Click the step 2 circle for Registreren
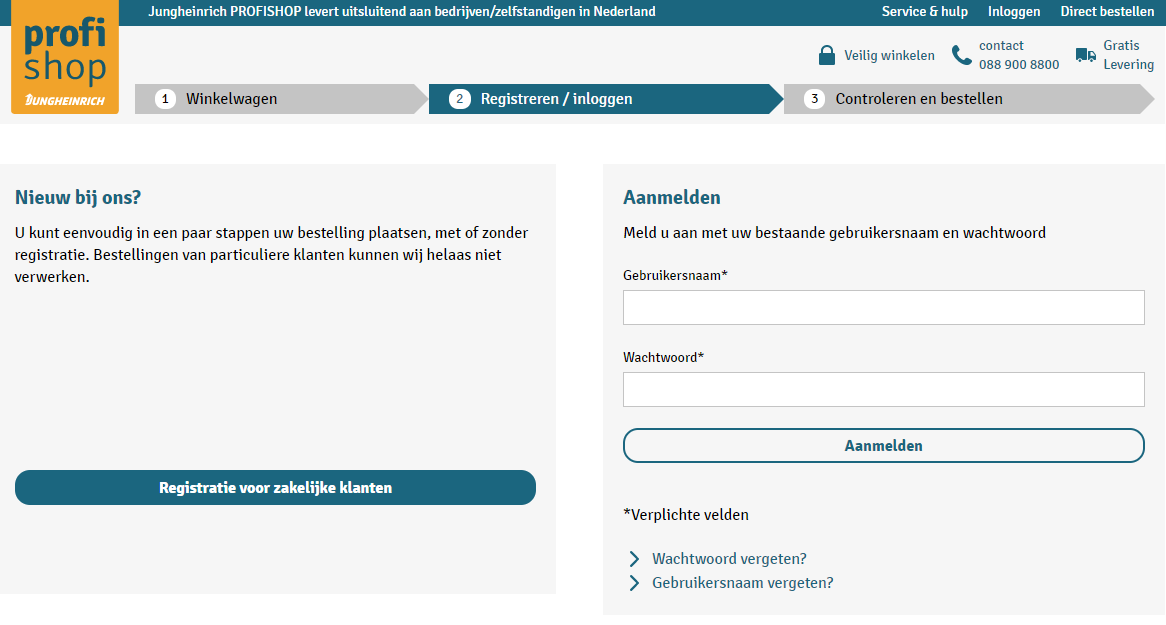 click(x=460, y=99)
